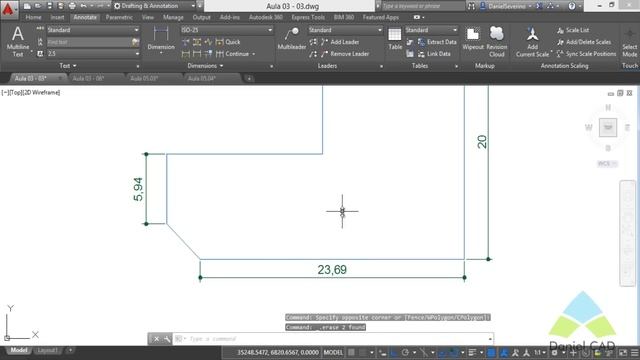Click the find text search icon
Image resolution: width=640 pixels, height=360 pixels.
[135, 42]
